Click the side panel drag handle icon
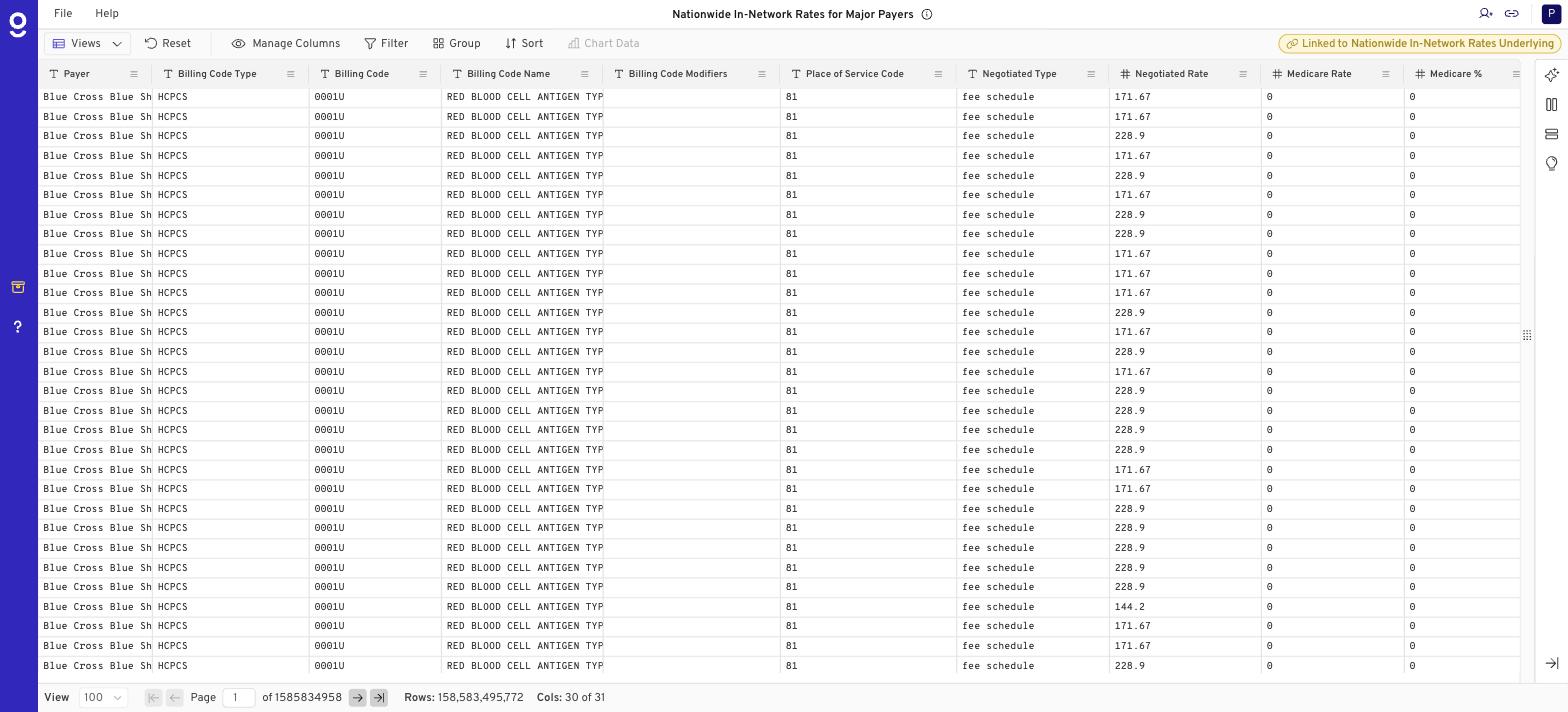Image resolution: width=1568 pixels, height=712 pixels. point(1527,335)
